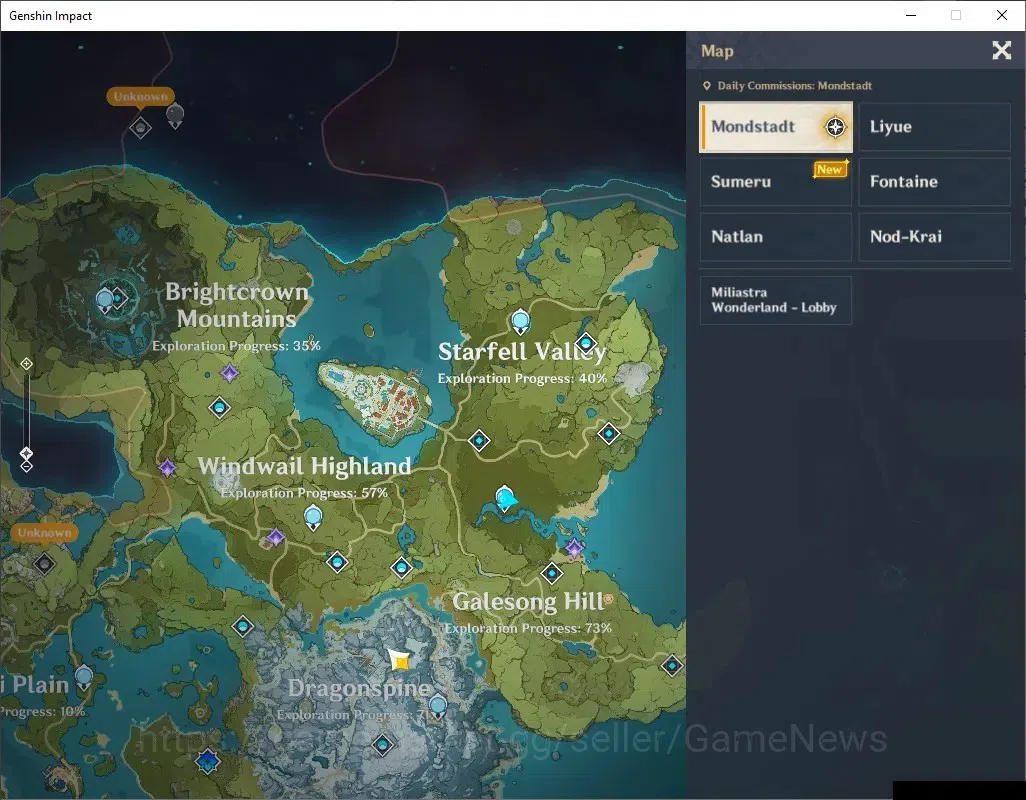Viewport: 1026px width, 800px height.
Task: Click the Dragonspine region label
Action: [x=359, y=688]
